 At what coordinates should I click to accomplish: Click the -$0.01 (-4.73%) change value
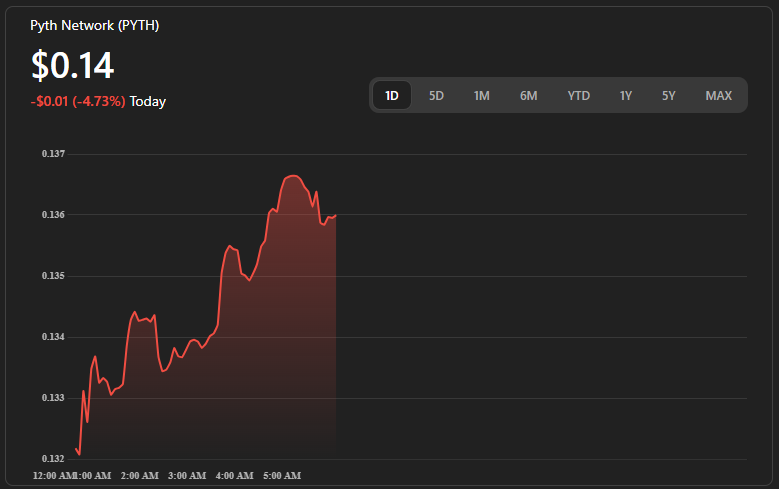[x=78, y=101]
